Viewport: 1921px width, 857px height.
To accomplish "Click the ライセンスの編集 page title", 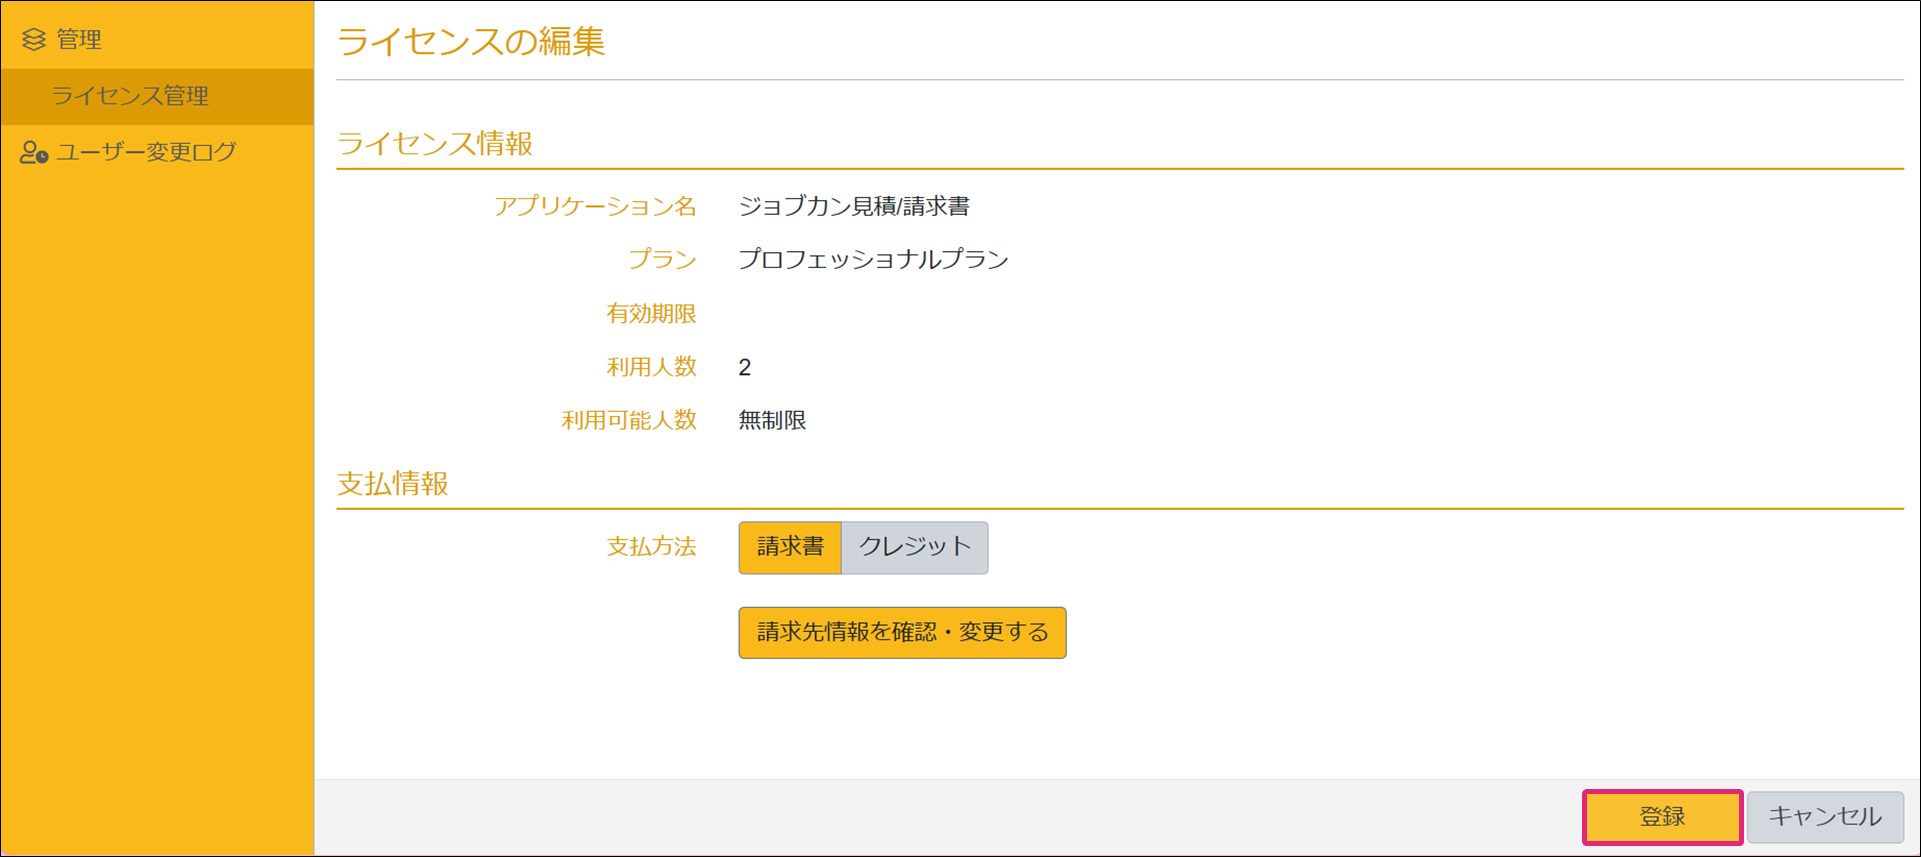I will click(471, 42).
